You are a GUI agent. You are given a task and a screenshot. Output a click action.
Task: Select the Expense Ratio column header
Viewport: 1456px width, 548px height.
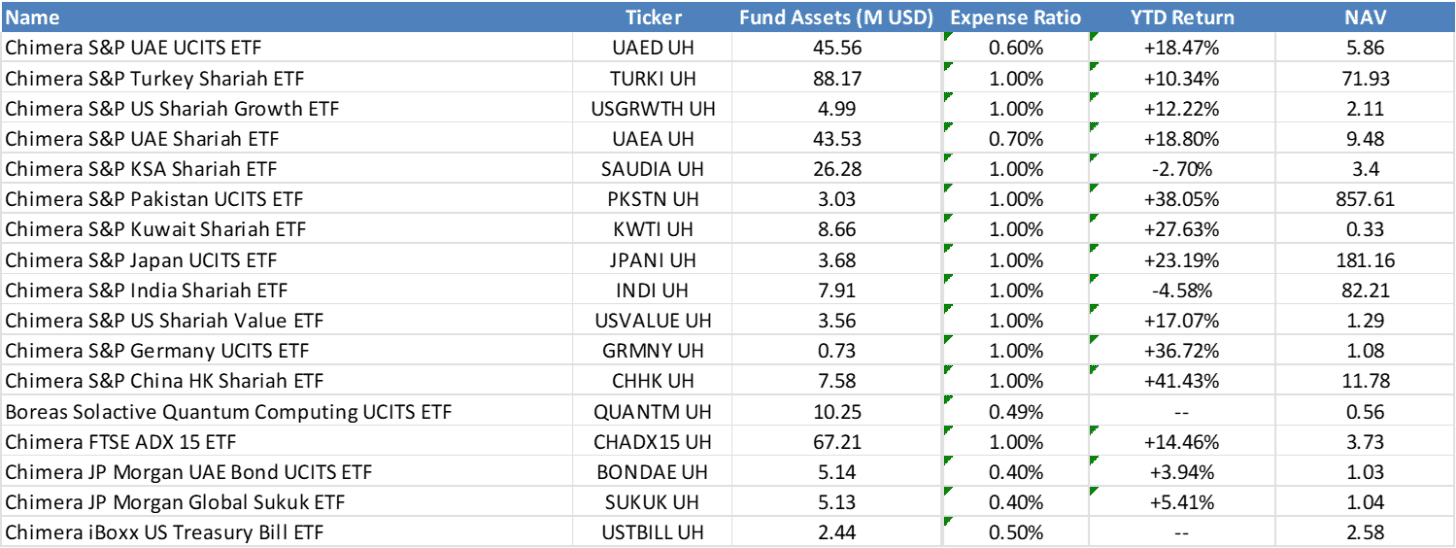point(1015,17)
